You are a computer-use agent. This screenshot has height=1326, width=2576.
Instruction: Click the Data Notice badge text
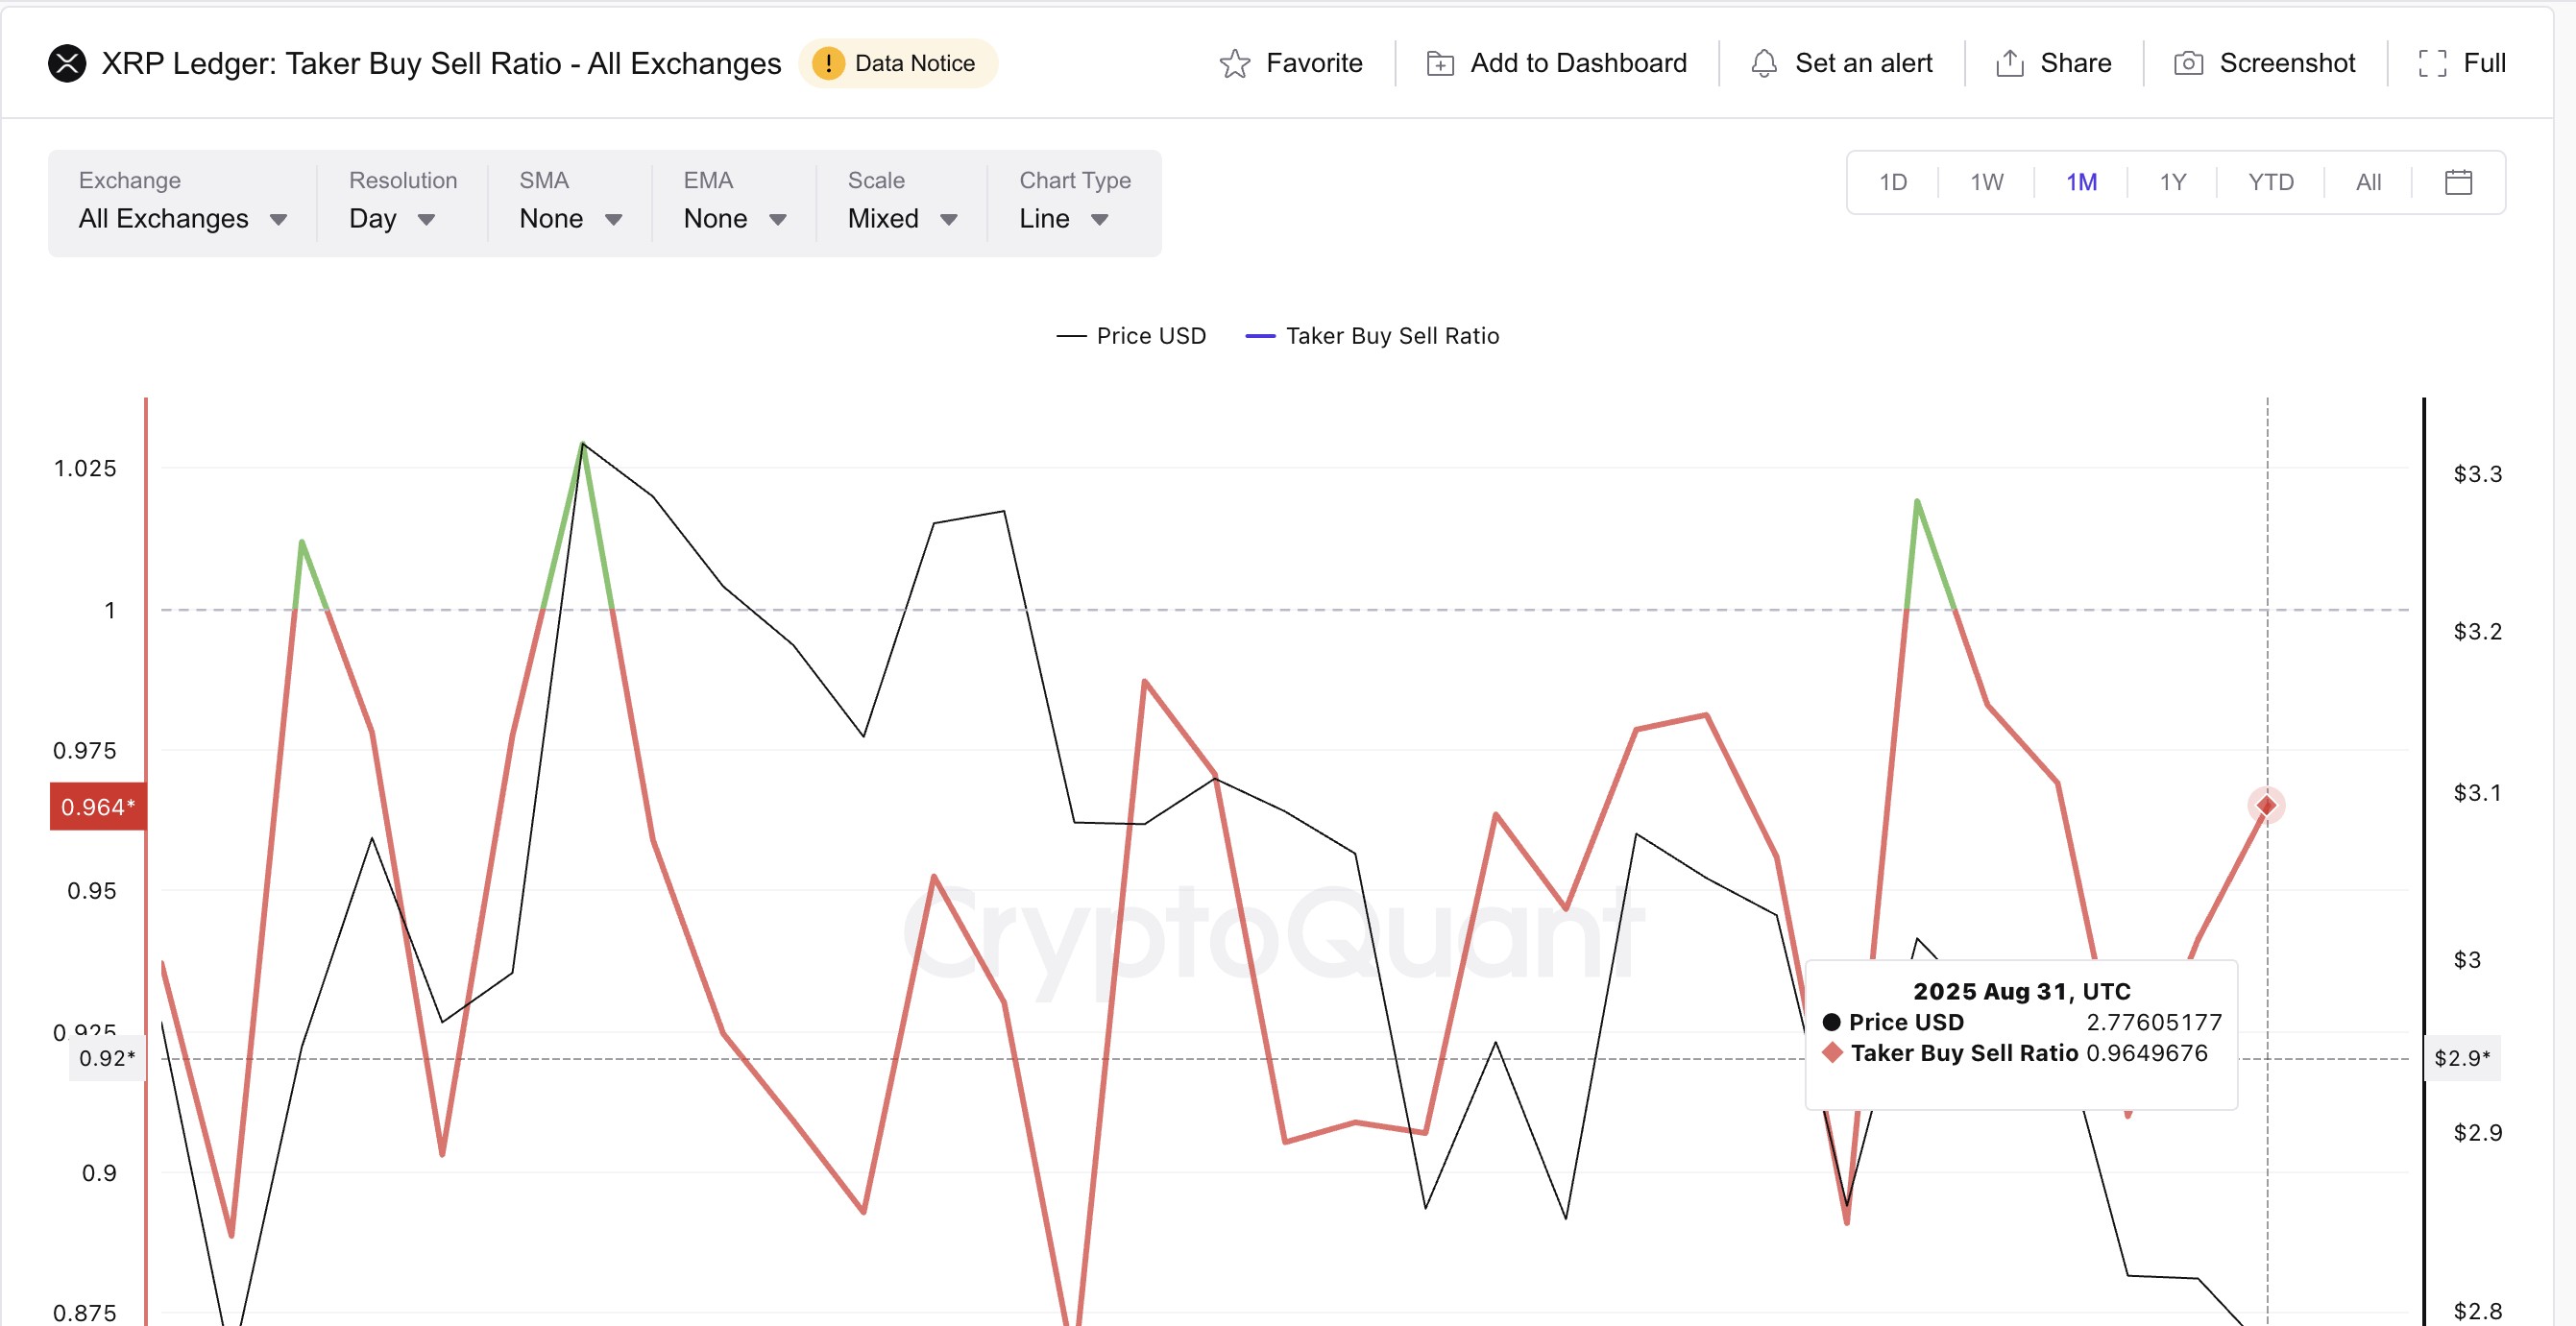coord(915,63)
